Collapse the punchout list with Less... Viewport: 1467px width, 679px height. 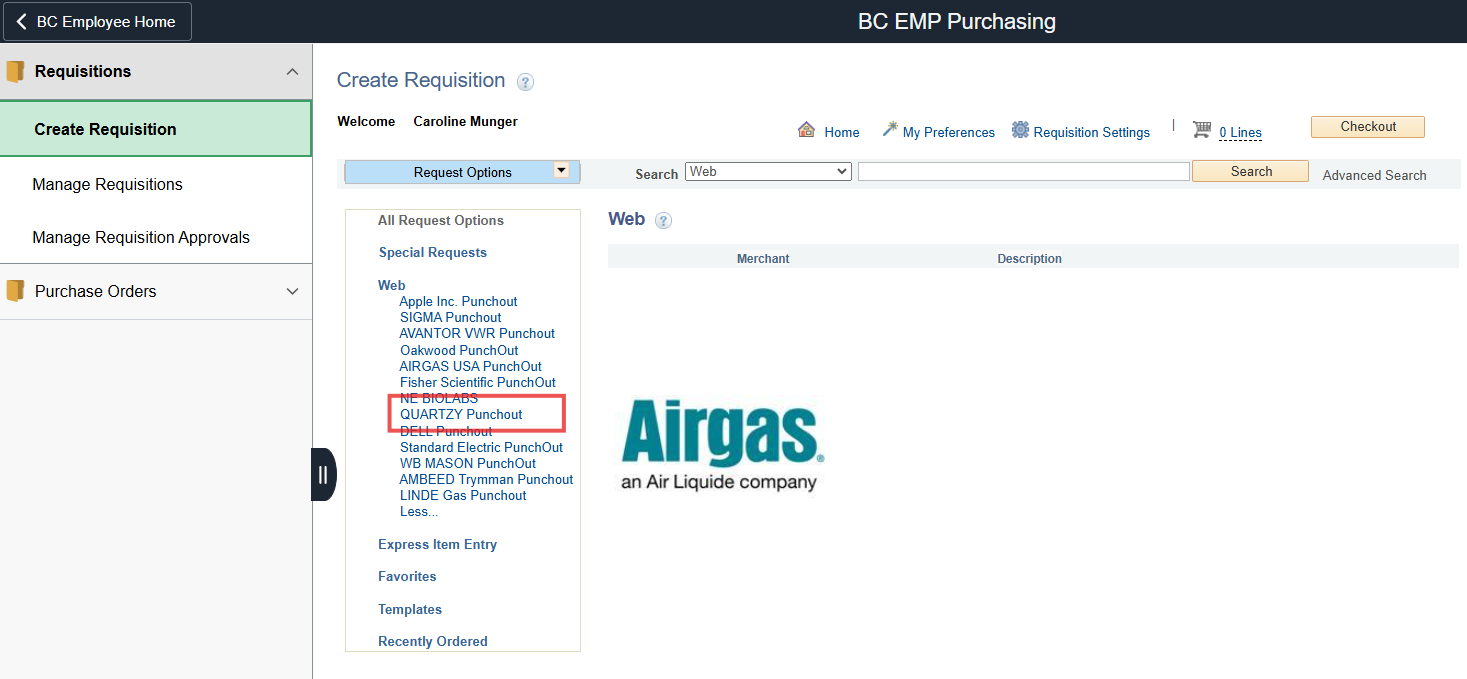pyautogui.click(x=419, y=512)
